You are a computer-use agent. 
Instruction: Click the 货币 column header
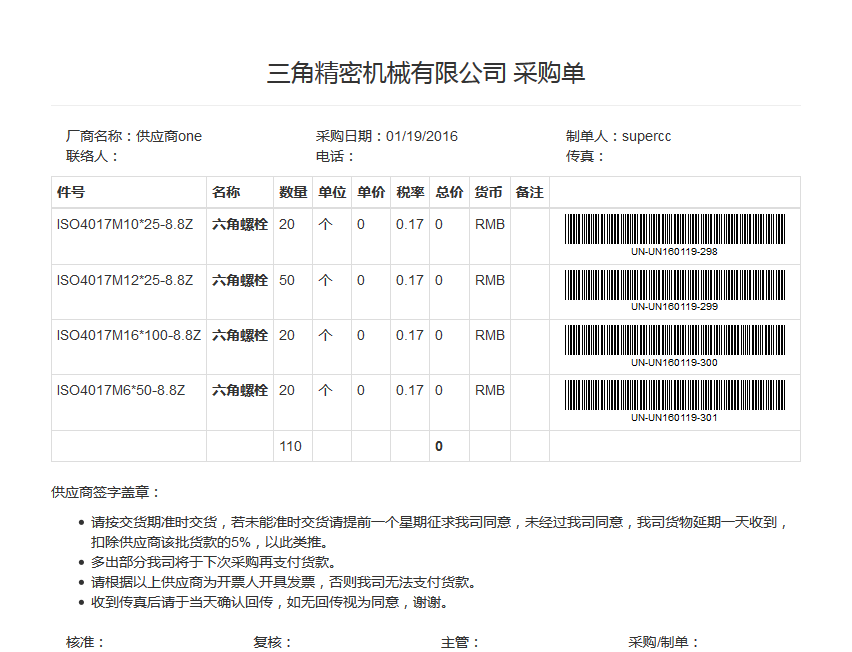coord(489,192)
